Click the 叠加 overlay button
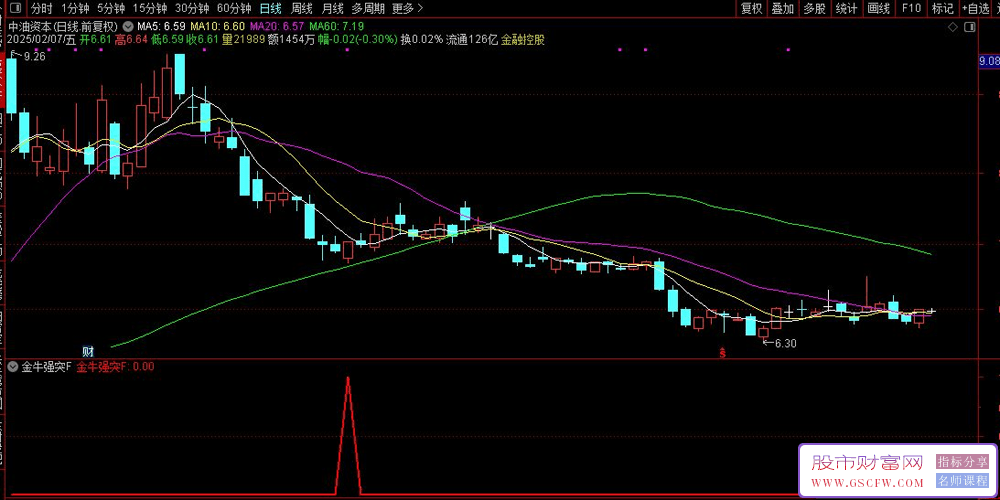 click(x=783, y=8)
